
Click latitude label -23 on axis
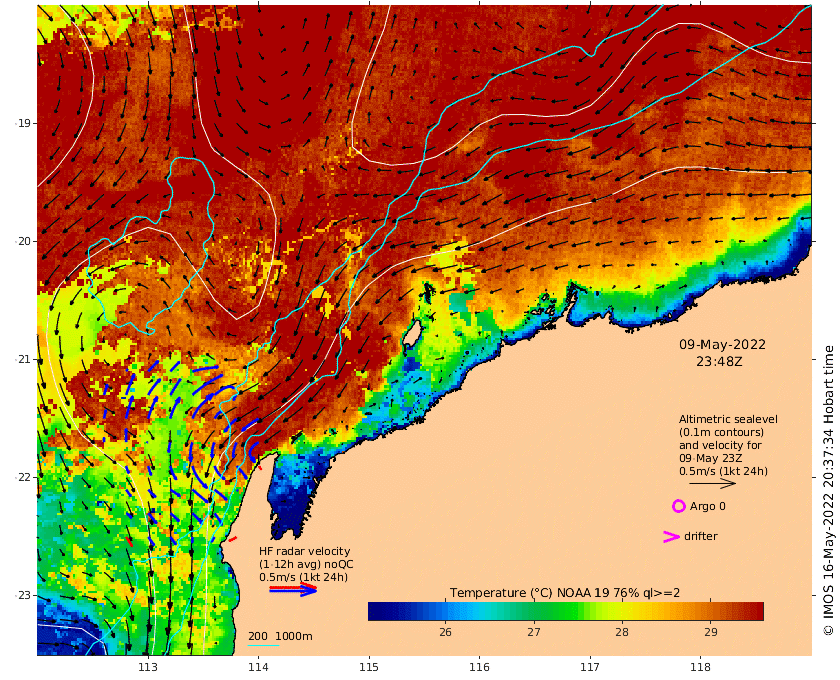coord(22,595)
